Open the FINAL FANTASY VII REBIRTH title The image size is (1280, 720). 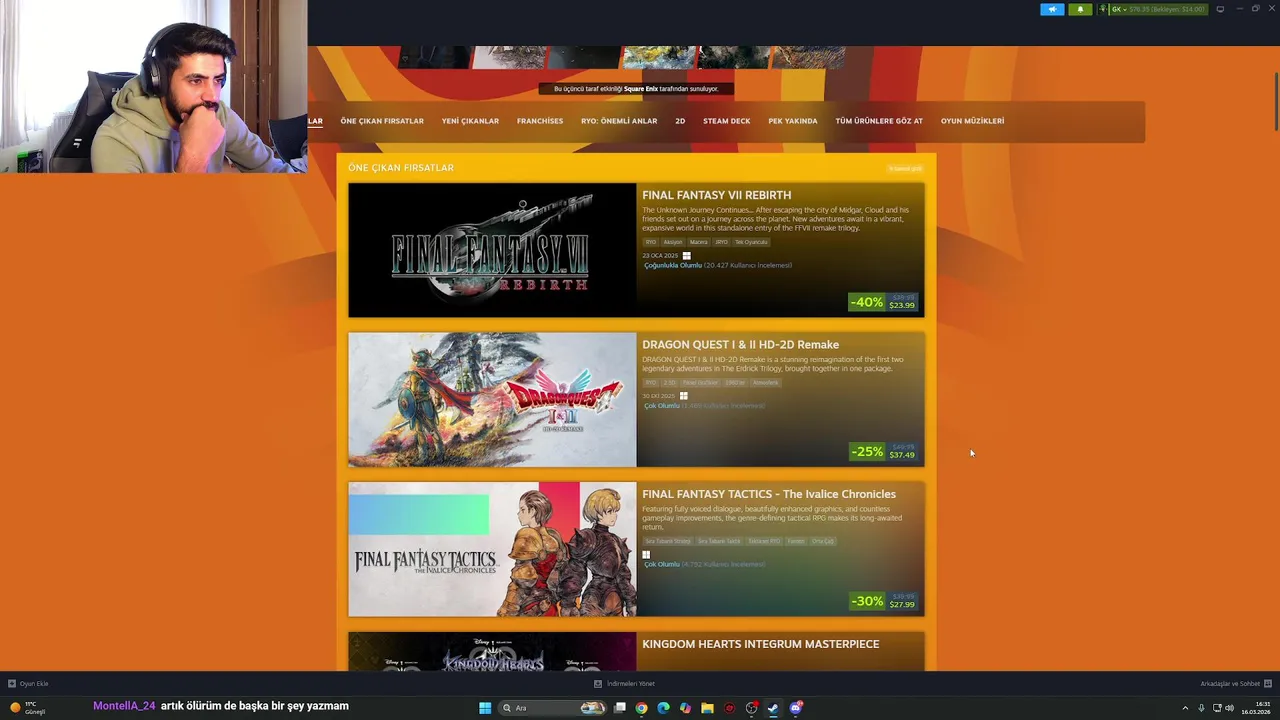click(x=717, y=195)
